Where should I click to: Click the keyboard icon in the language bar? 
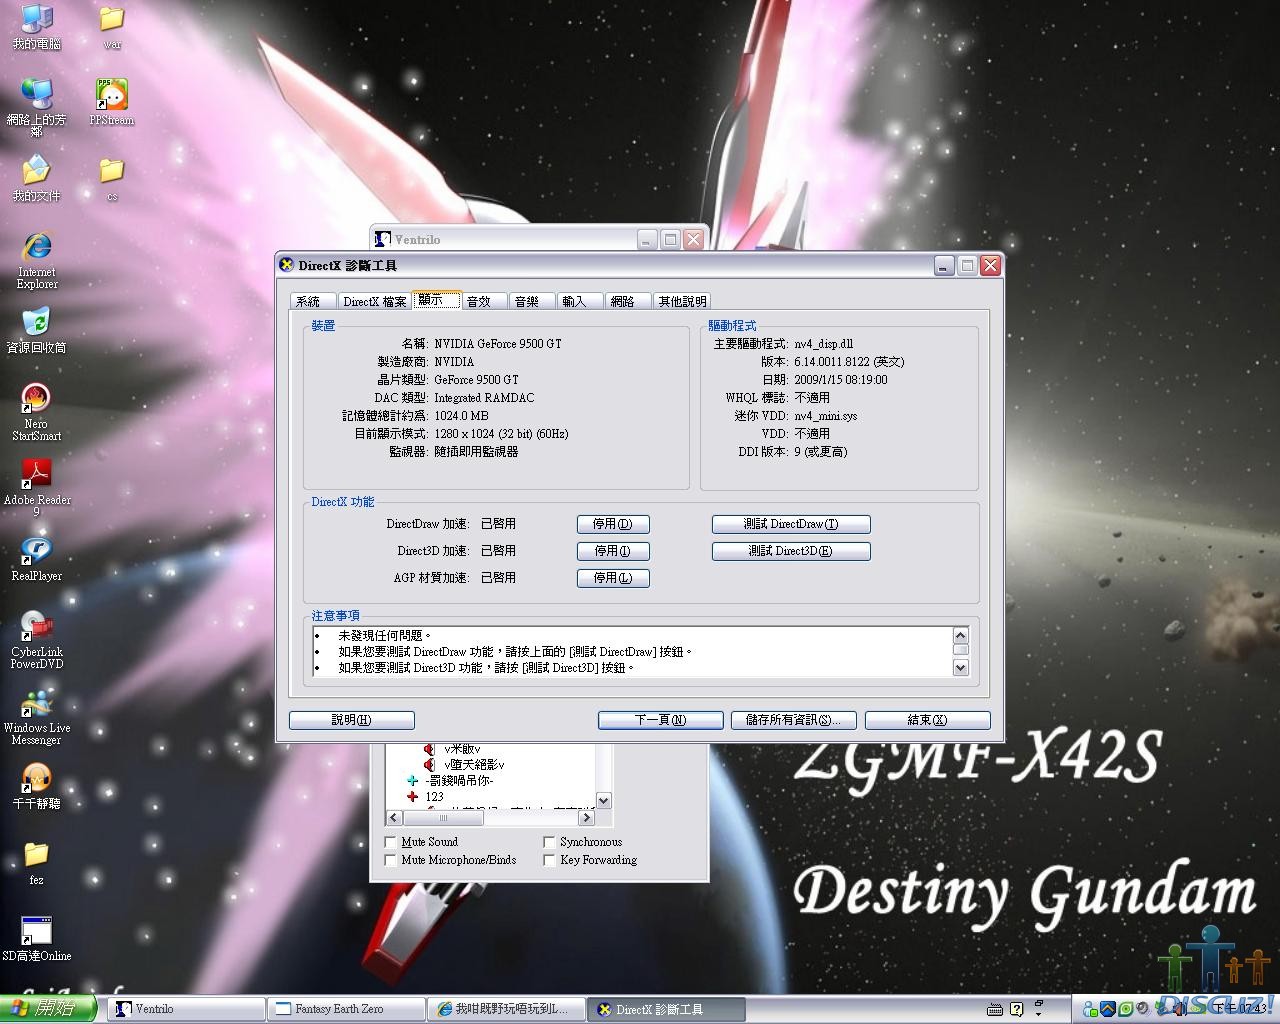(x=995, y=1009)
